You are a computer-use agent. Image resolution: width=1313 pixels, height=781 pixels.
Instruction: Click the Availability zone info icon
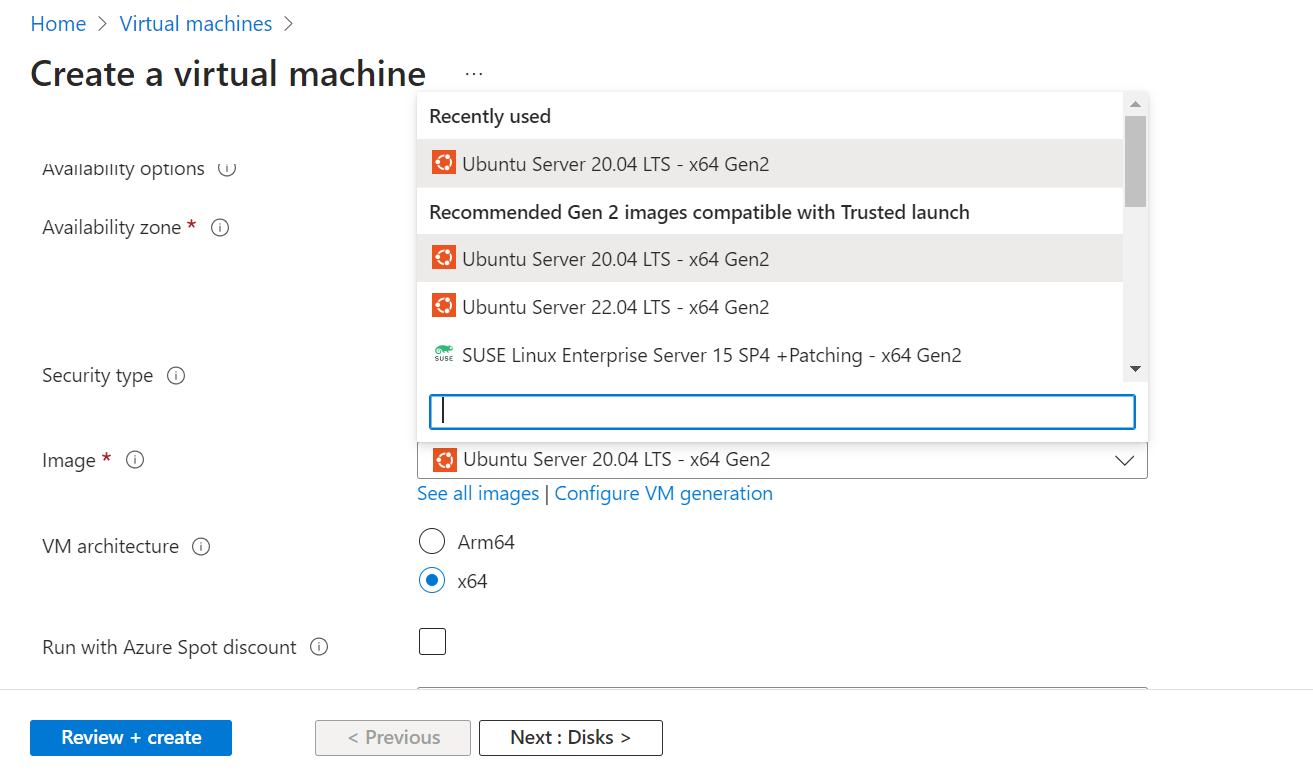219,227
